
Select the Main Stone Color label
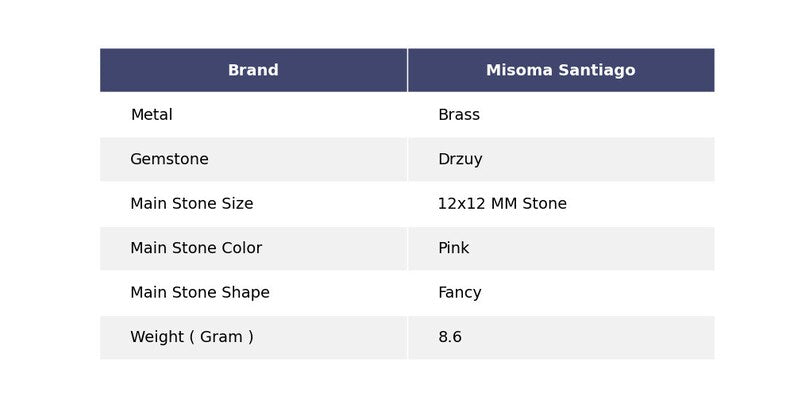(196, 248)
